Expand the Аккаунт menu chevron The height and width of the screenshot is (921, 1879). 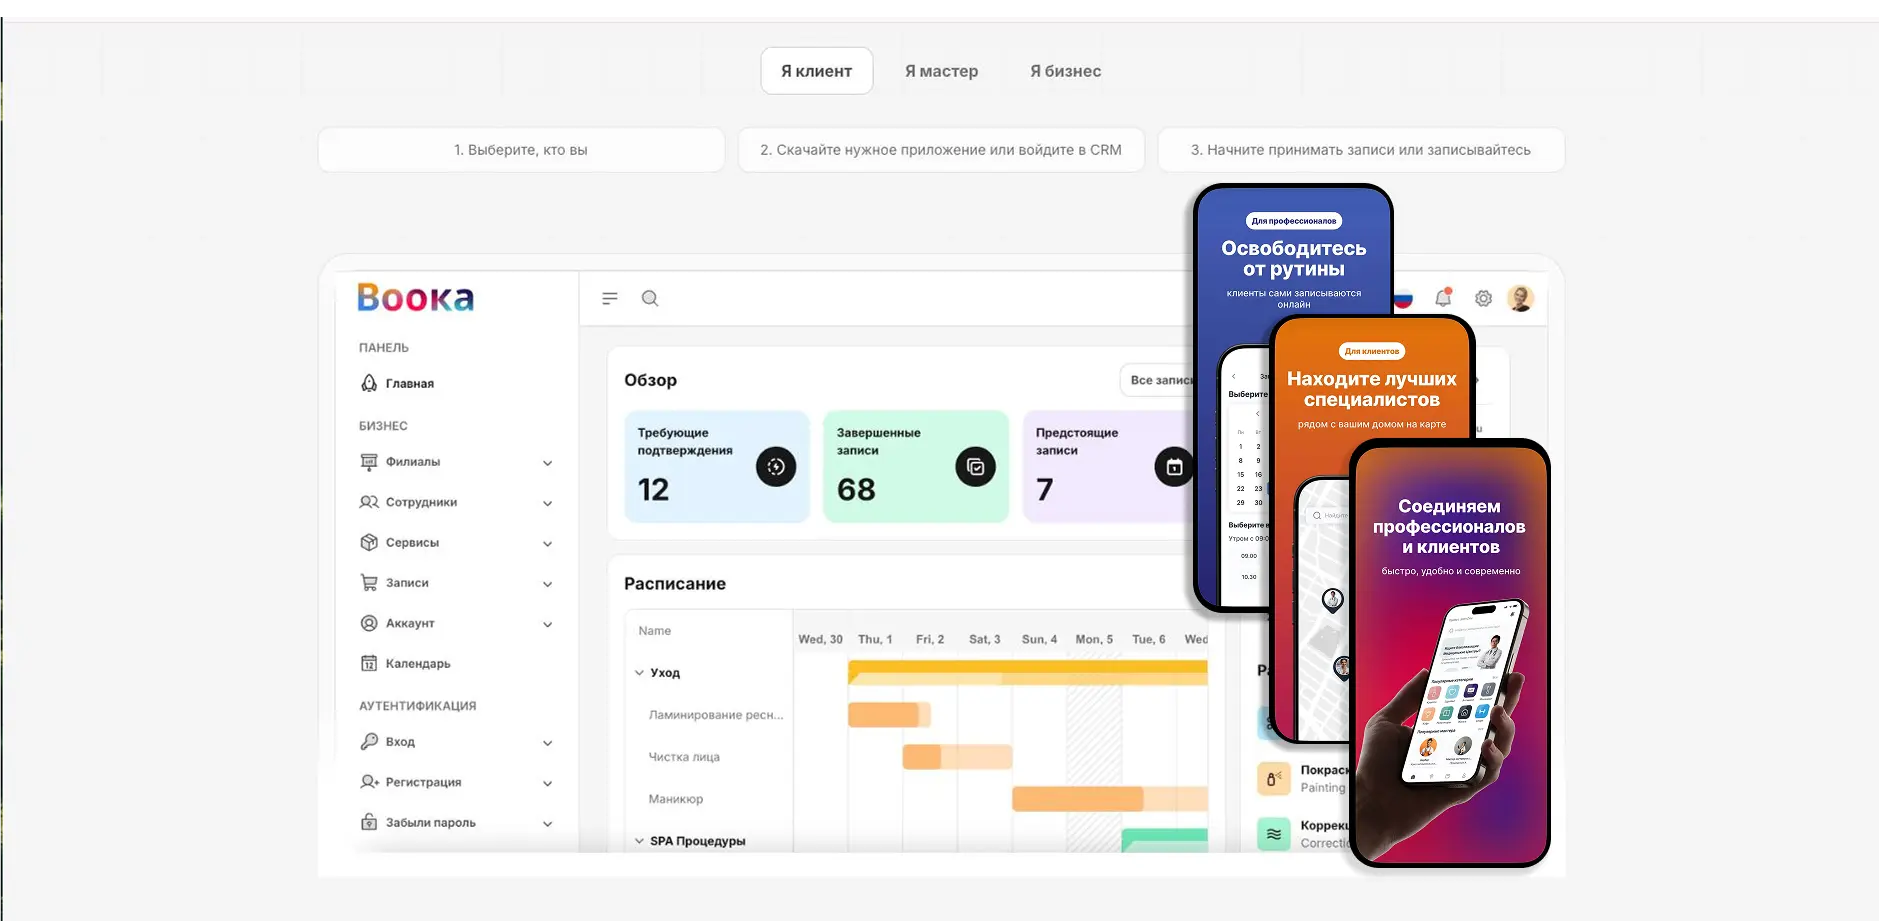click(547, 624)
